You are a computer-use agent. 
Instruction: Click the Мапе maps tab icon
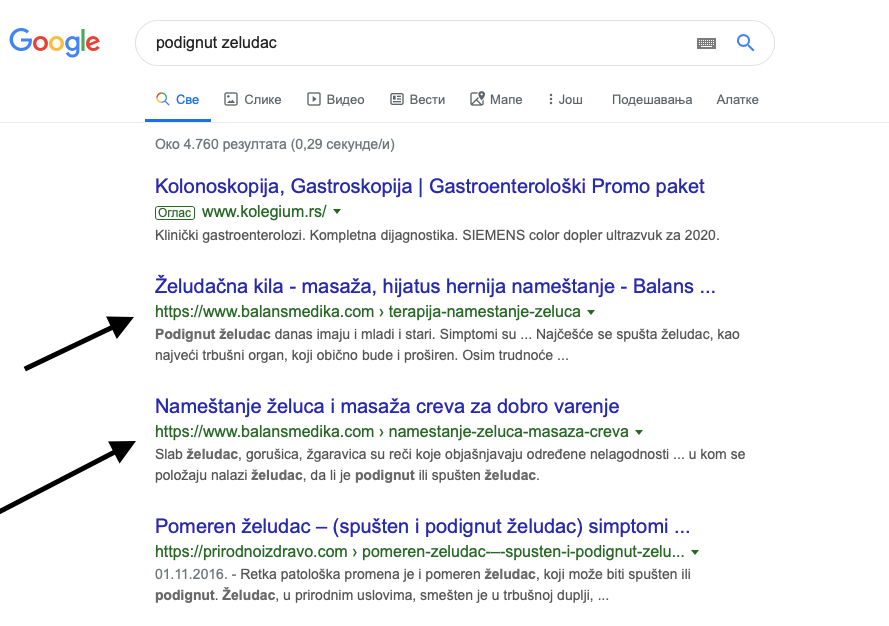click(477, 99)
